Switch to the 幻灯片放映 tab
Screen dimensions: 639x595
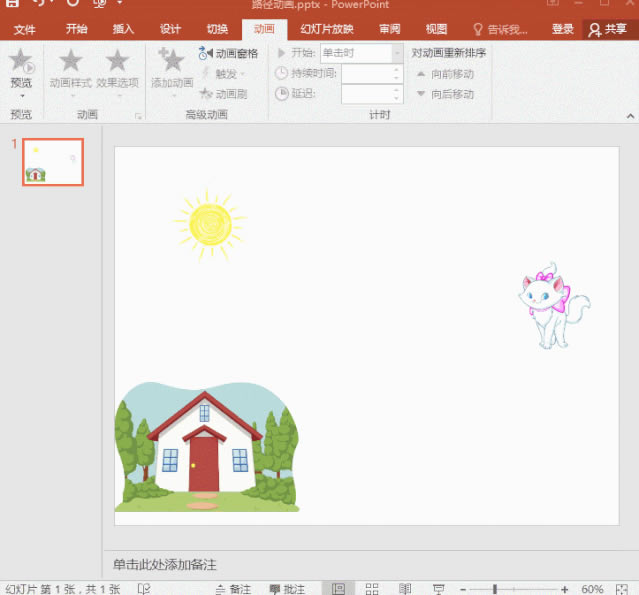[x=326, y=29]
